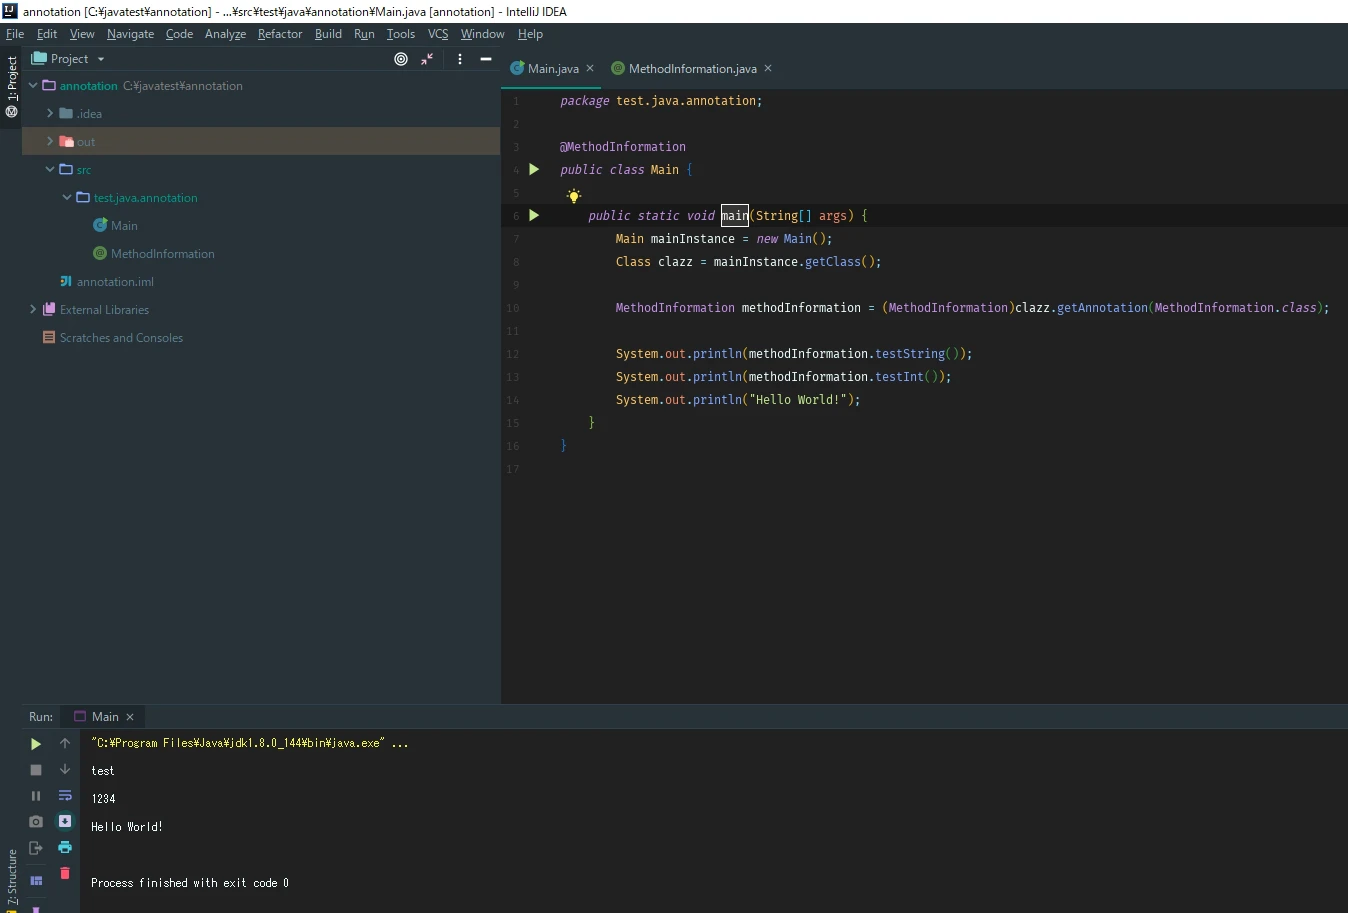
Task: Stop the running process
Action: pyautogui.click(x=36, y=770)
